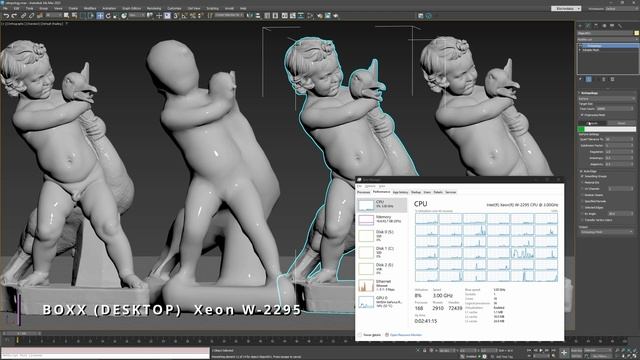Toggle the Specified Normals checkbox
The height and width of the screenshot is (360, 640).
click(582, 201)
